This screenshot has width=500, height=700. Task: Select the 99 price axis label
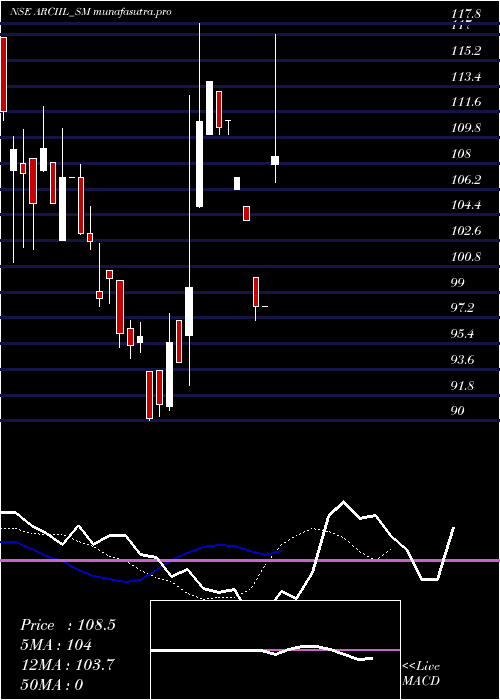[458, 283]
